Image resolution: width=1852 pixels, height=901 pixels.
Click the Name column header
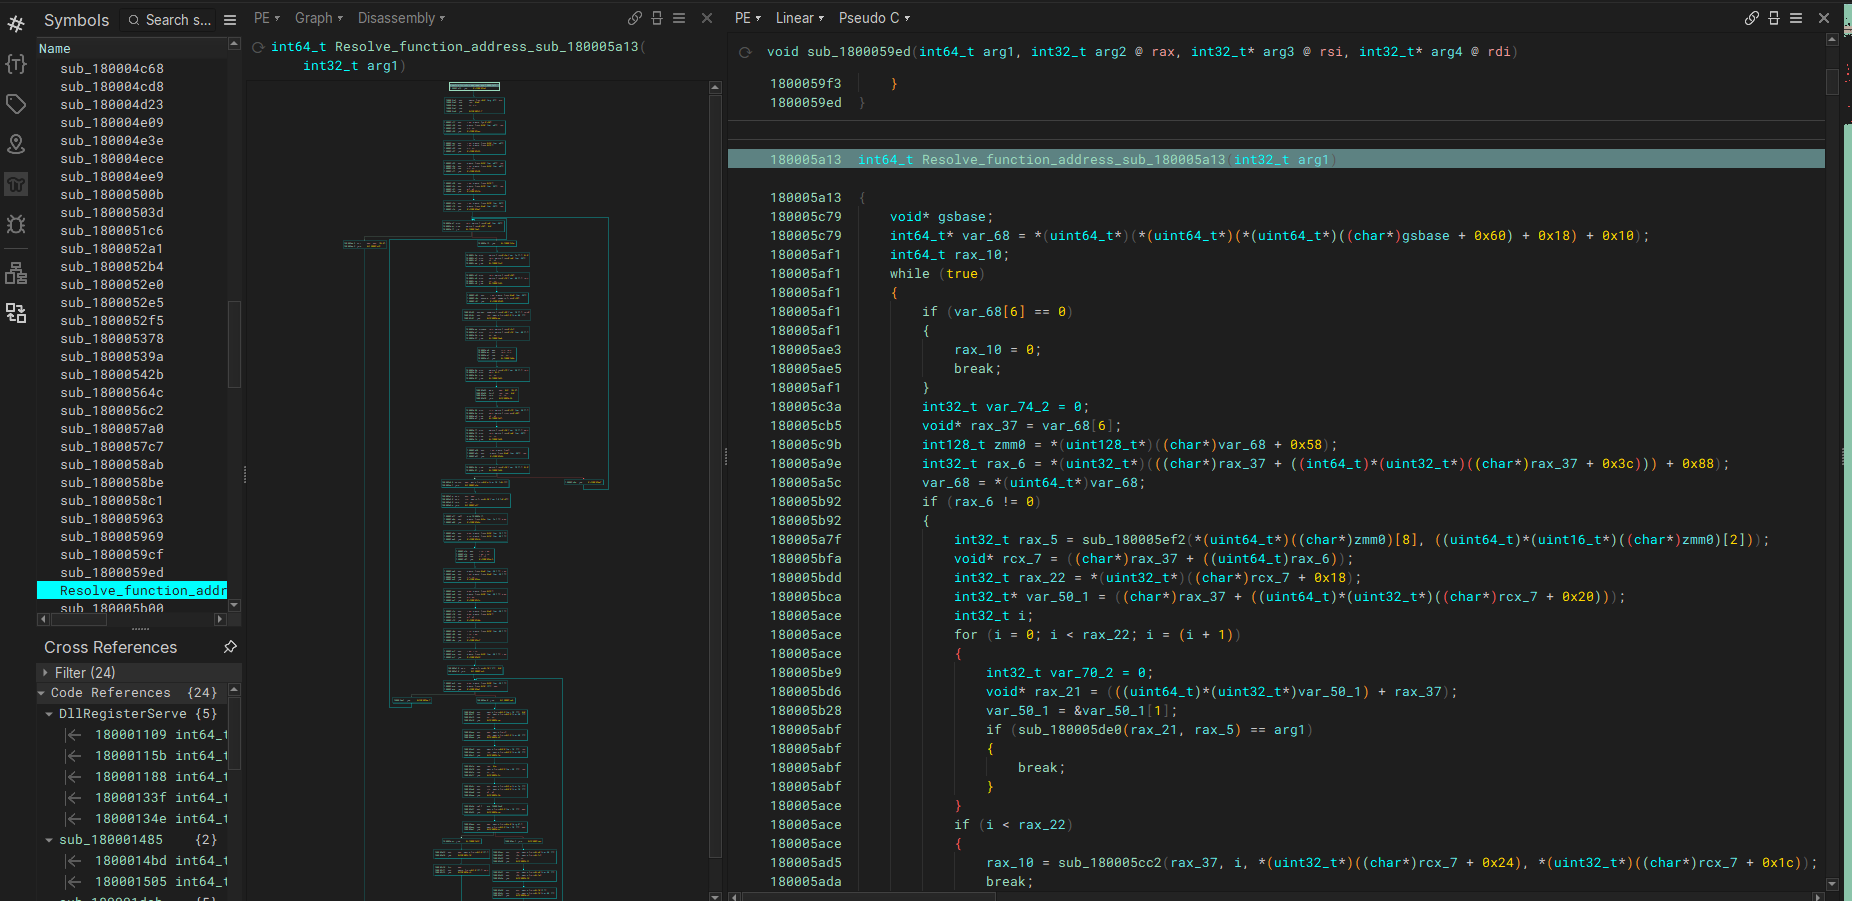tap(132, 49)
